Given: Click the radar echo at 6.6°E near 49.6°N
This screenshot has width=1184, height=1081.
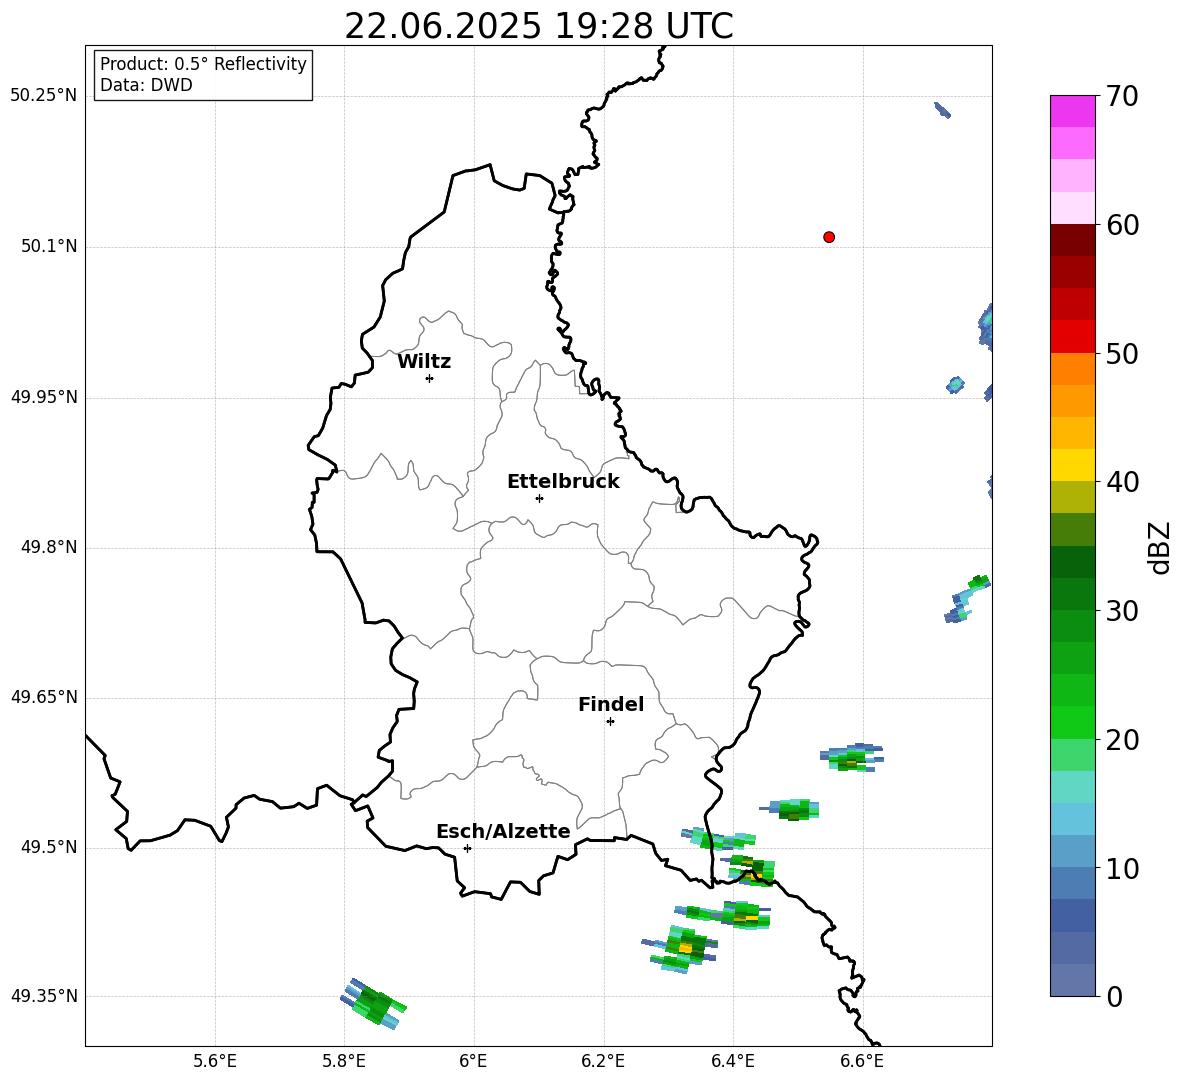Looking at the screenshot, I should (853, 757).
